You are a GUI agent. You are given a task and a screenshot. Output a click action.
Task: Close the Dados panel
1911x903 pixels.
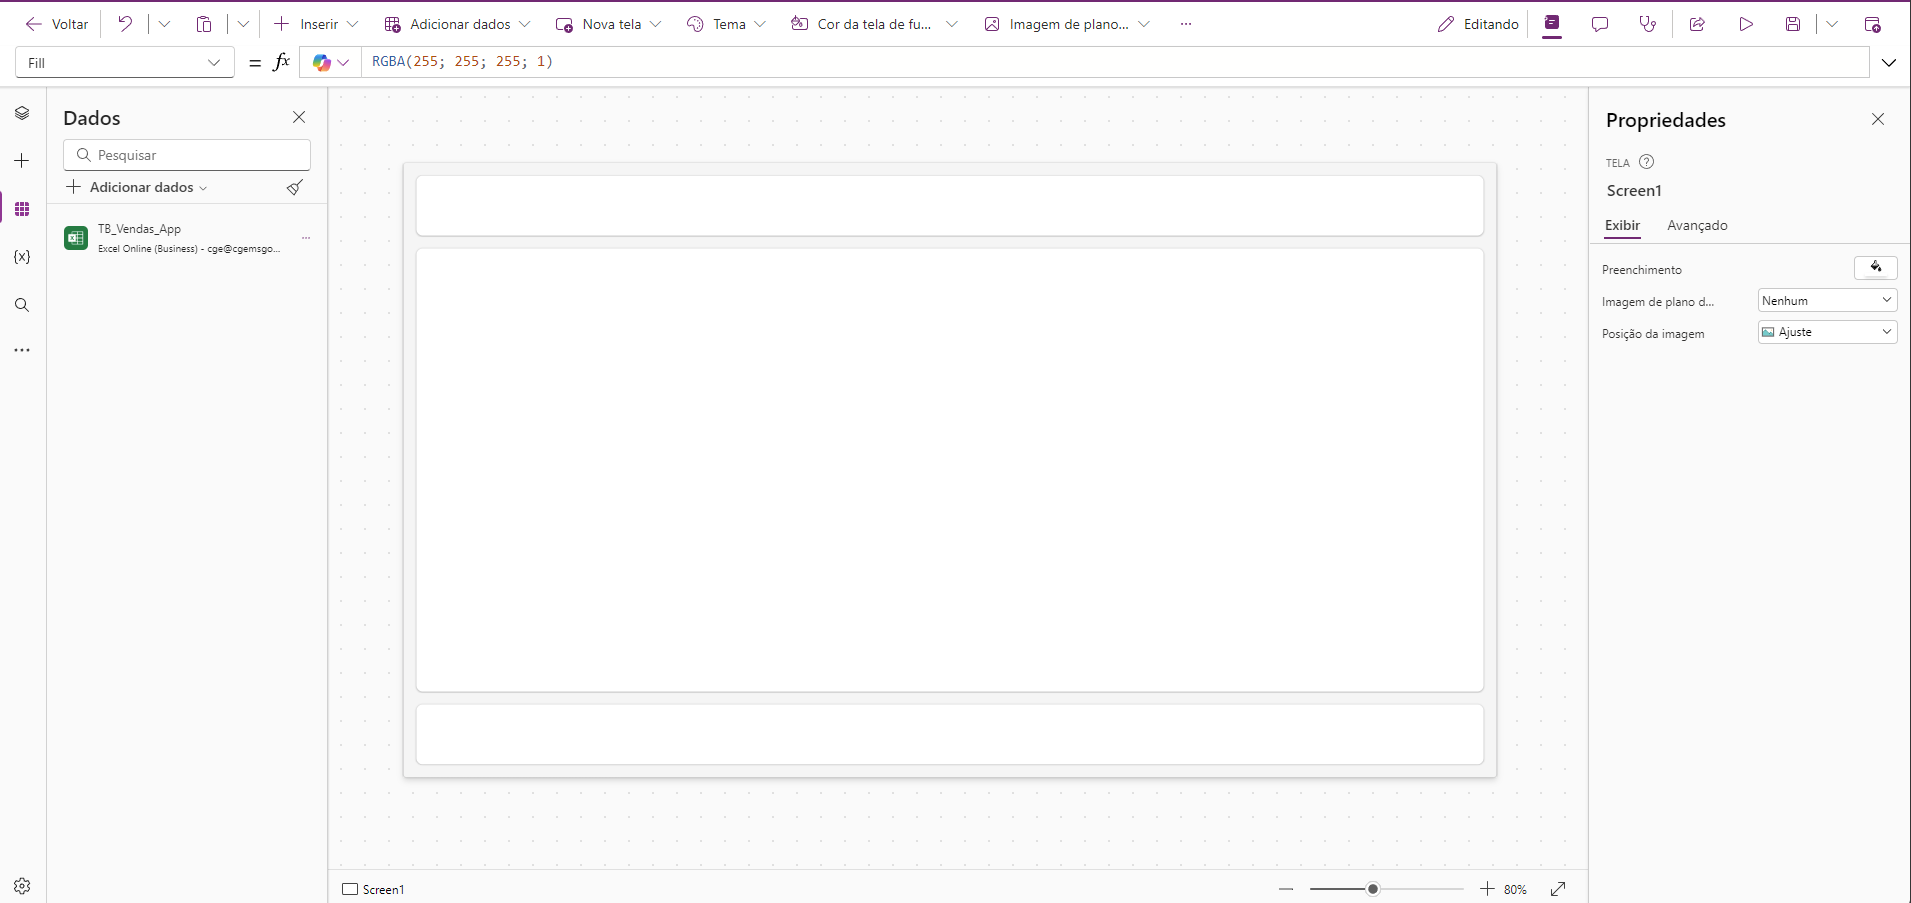point(299,117)
